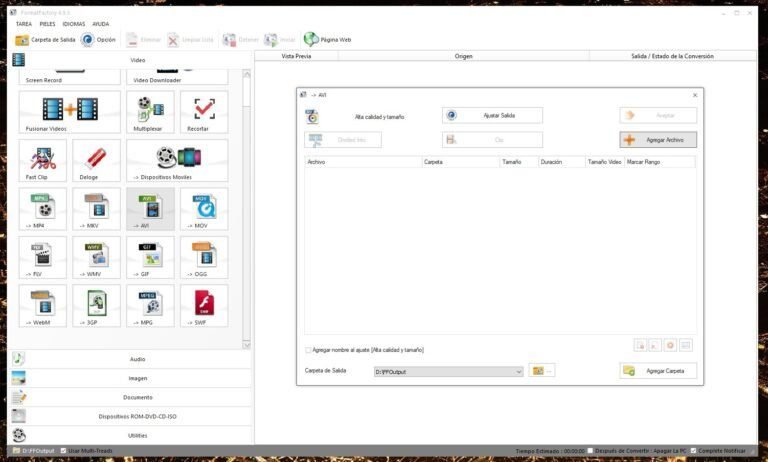Open Carpeta de Salida in the toolbar
Viewport: 768px width, 462px height.
[x=45, y=40]
